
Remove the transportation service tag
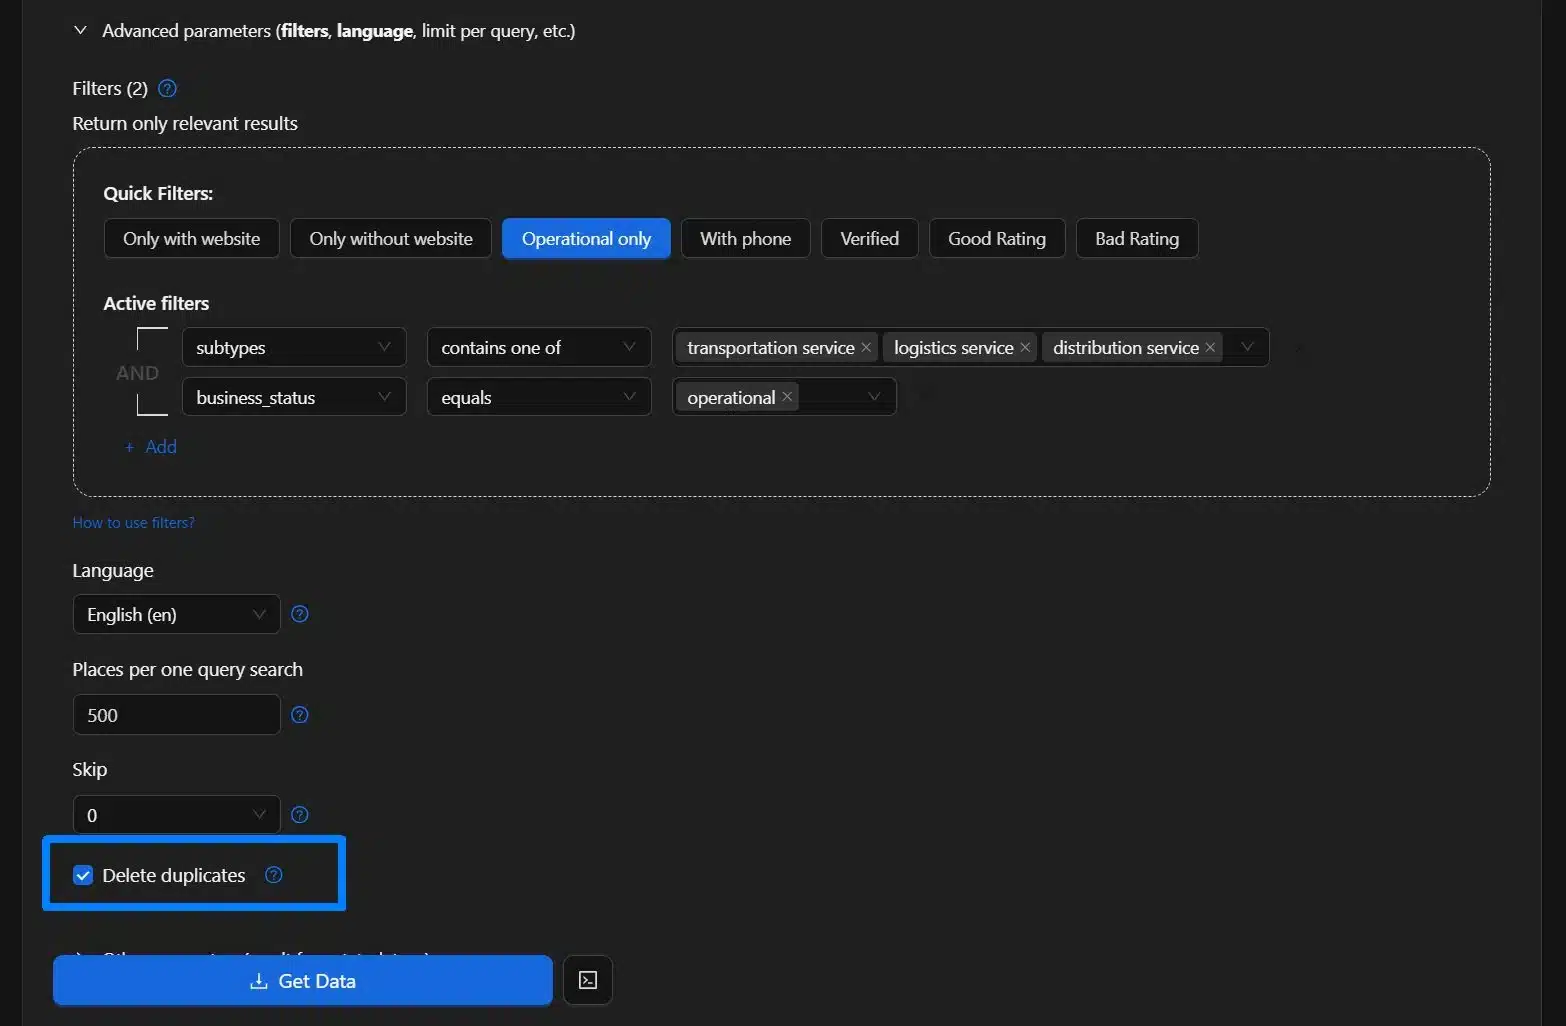tap(866, 348)
